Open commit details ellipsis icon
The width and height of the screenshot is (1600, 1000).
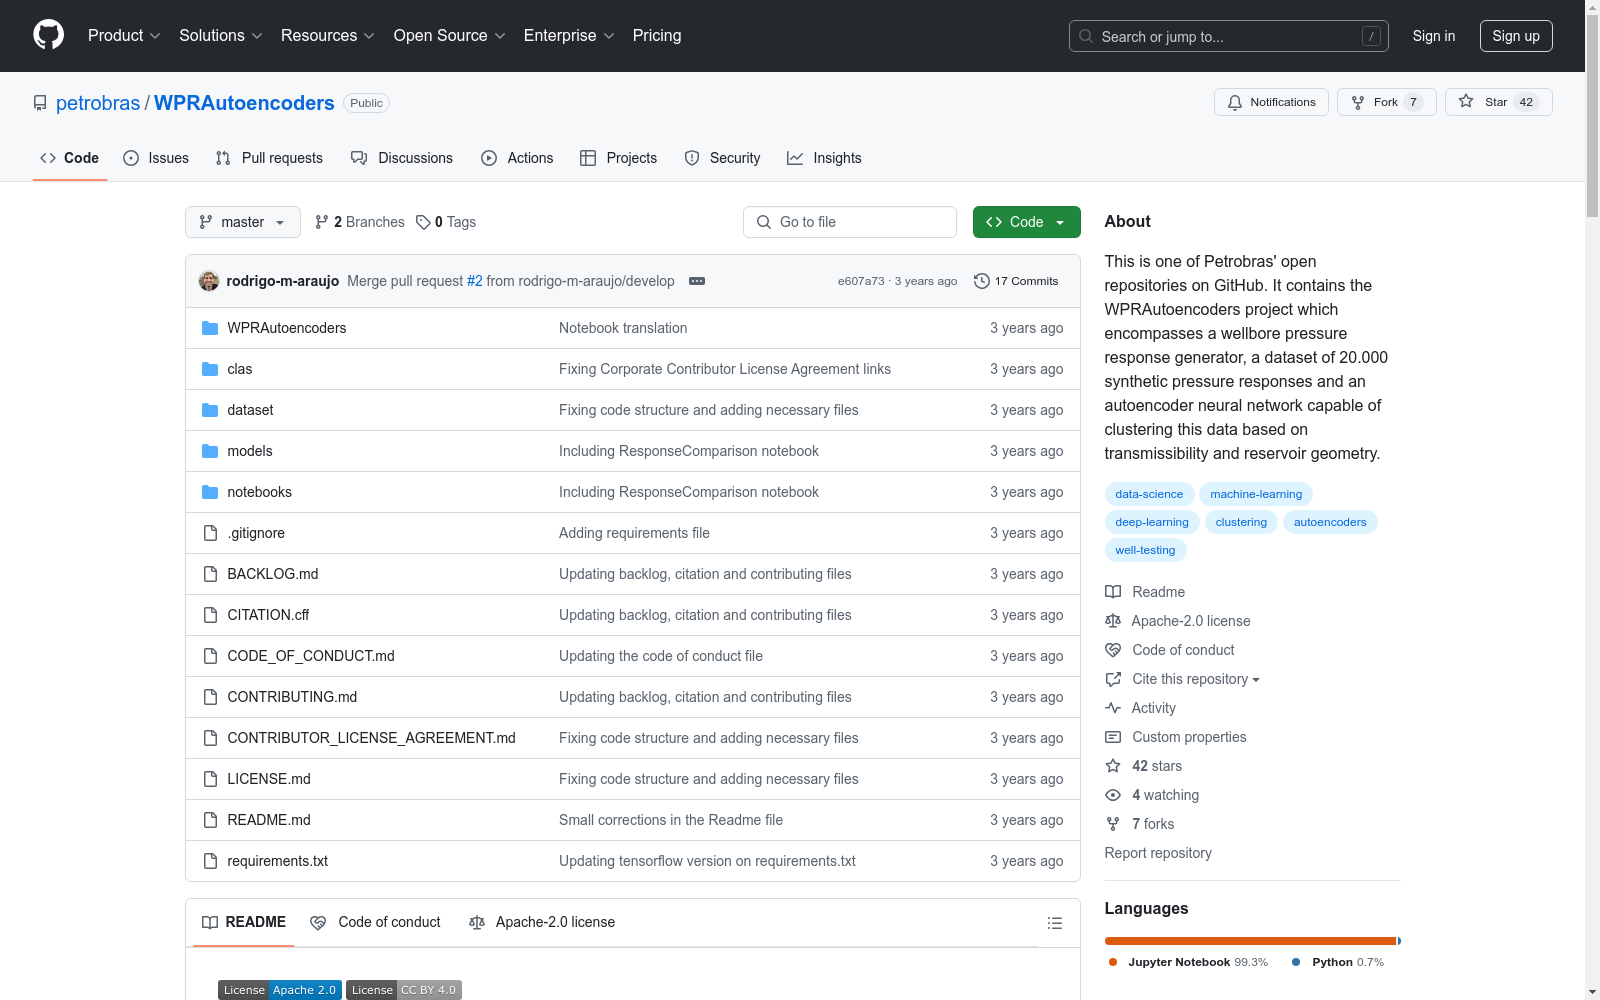(697, 281)
